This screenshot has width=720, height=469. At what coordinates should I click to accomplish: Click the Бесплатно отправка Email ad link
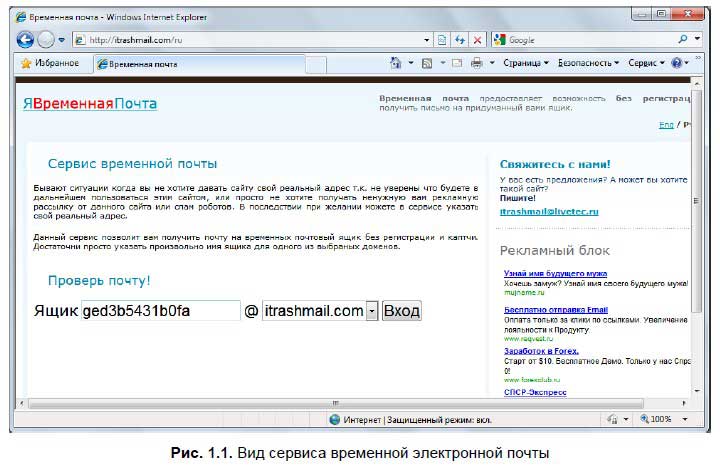pos(556,310)
